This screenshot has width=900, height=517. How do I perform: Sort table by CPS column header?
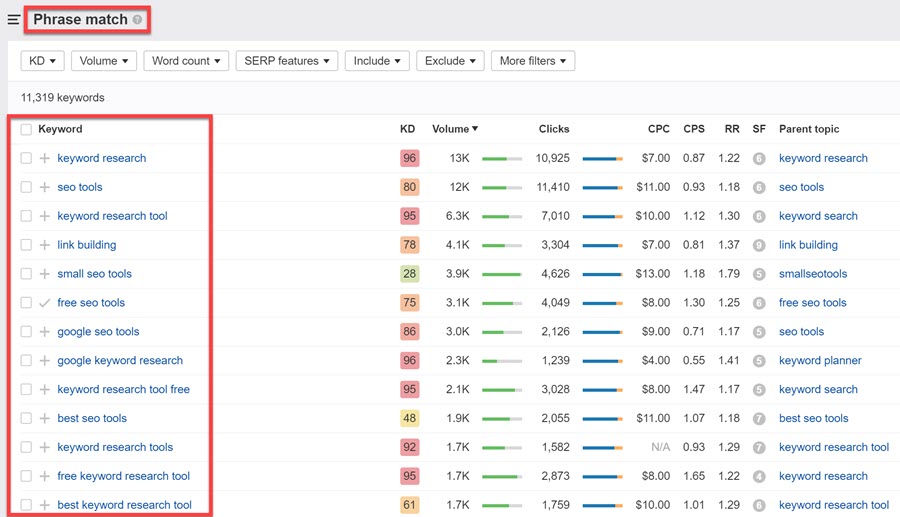[x=694, y=129]
